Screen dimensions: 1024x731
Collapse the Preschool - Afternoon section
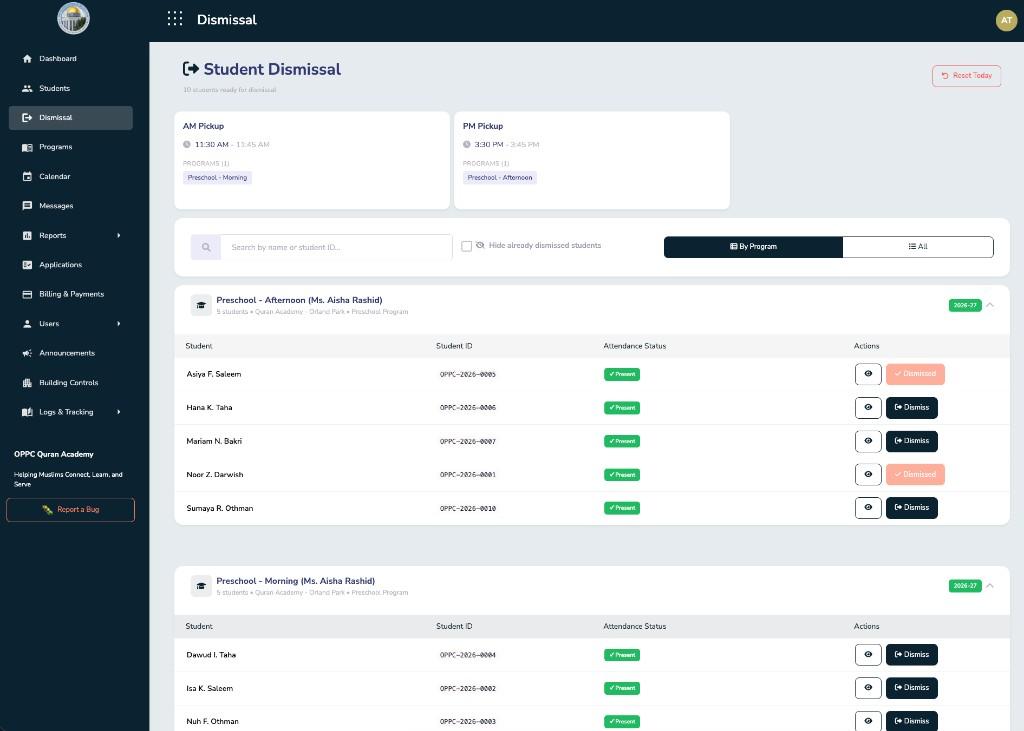coord(990,305)
